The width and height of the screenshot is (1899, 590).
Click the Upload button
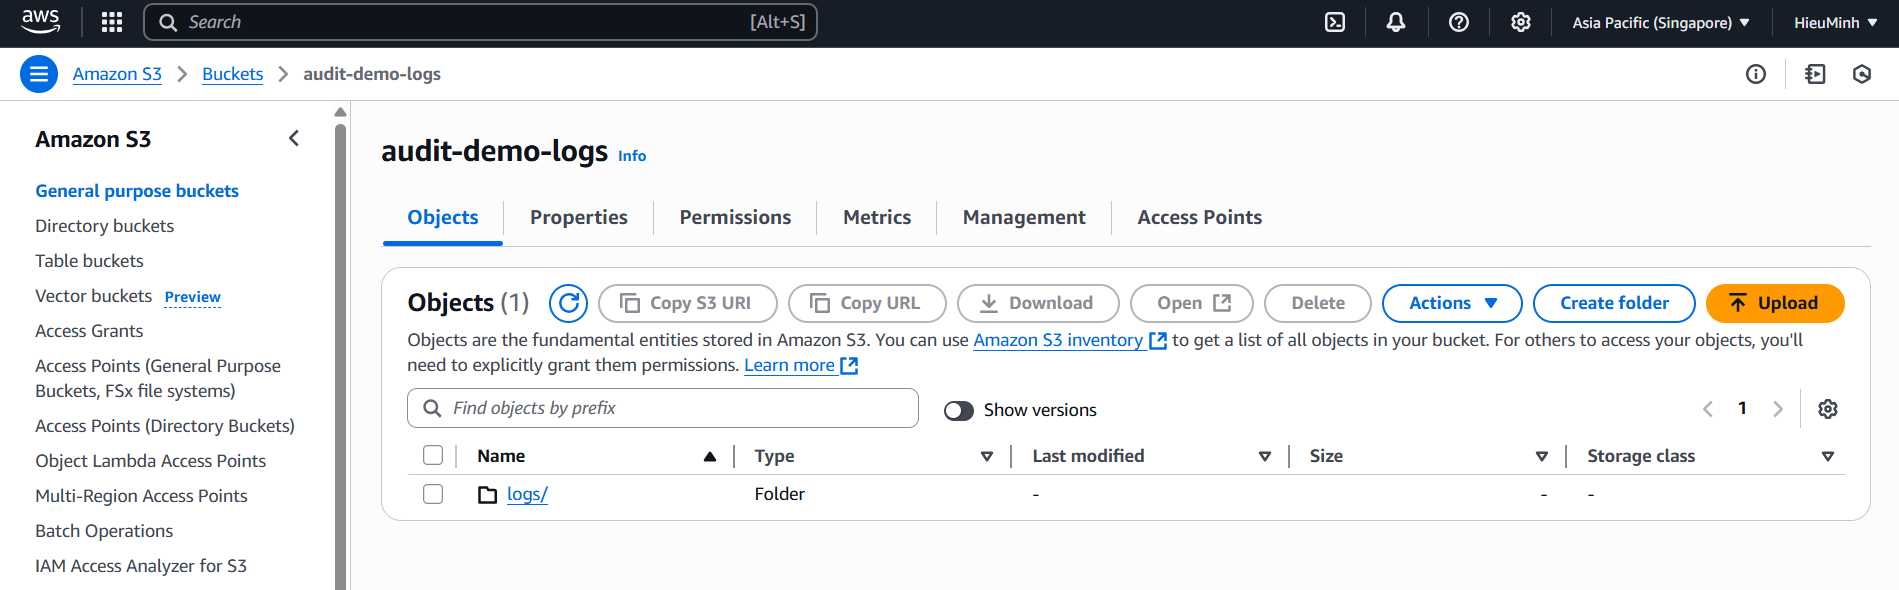[x=1775, y=303]
